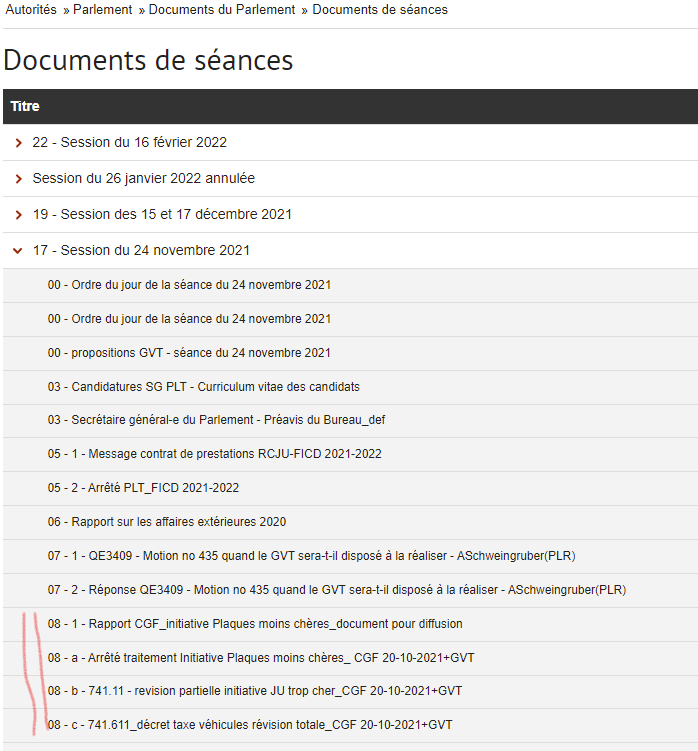Image resolution: width=698 pixels, height=751 pixels.
Task: Click the Documents de séances breadcrumb
Action: (x=380, y=10)
